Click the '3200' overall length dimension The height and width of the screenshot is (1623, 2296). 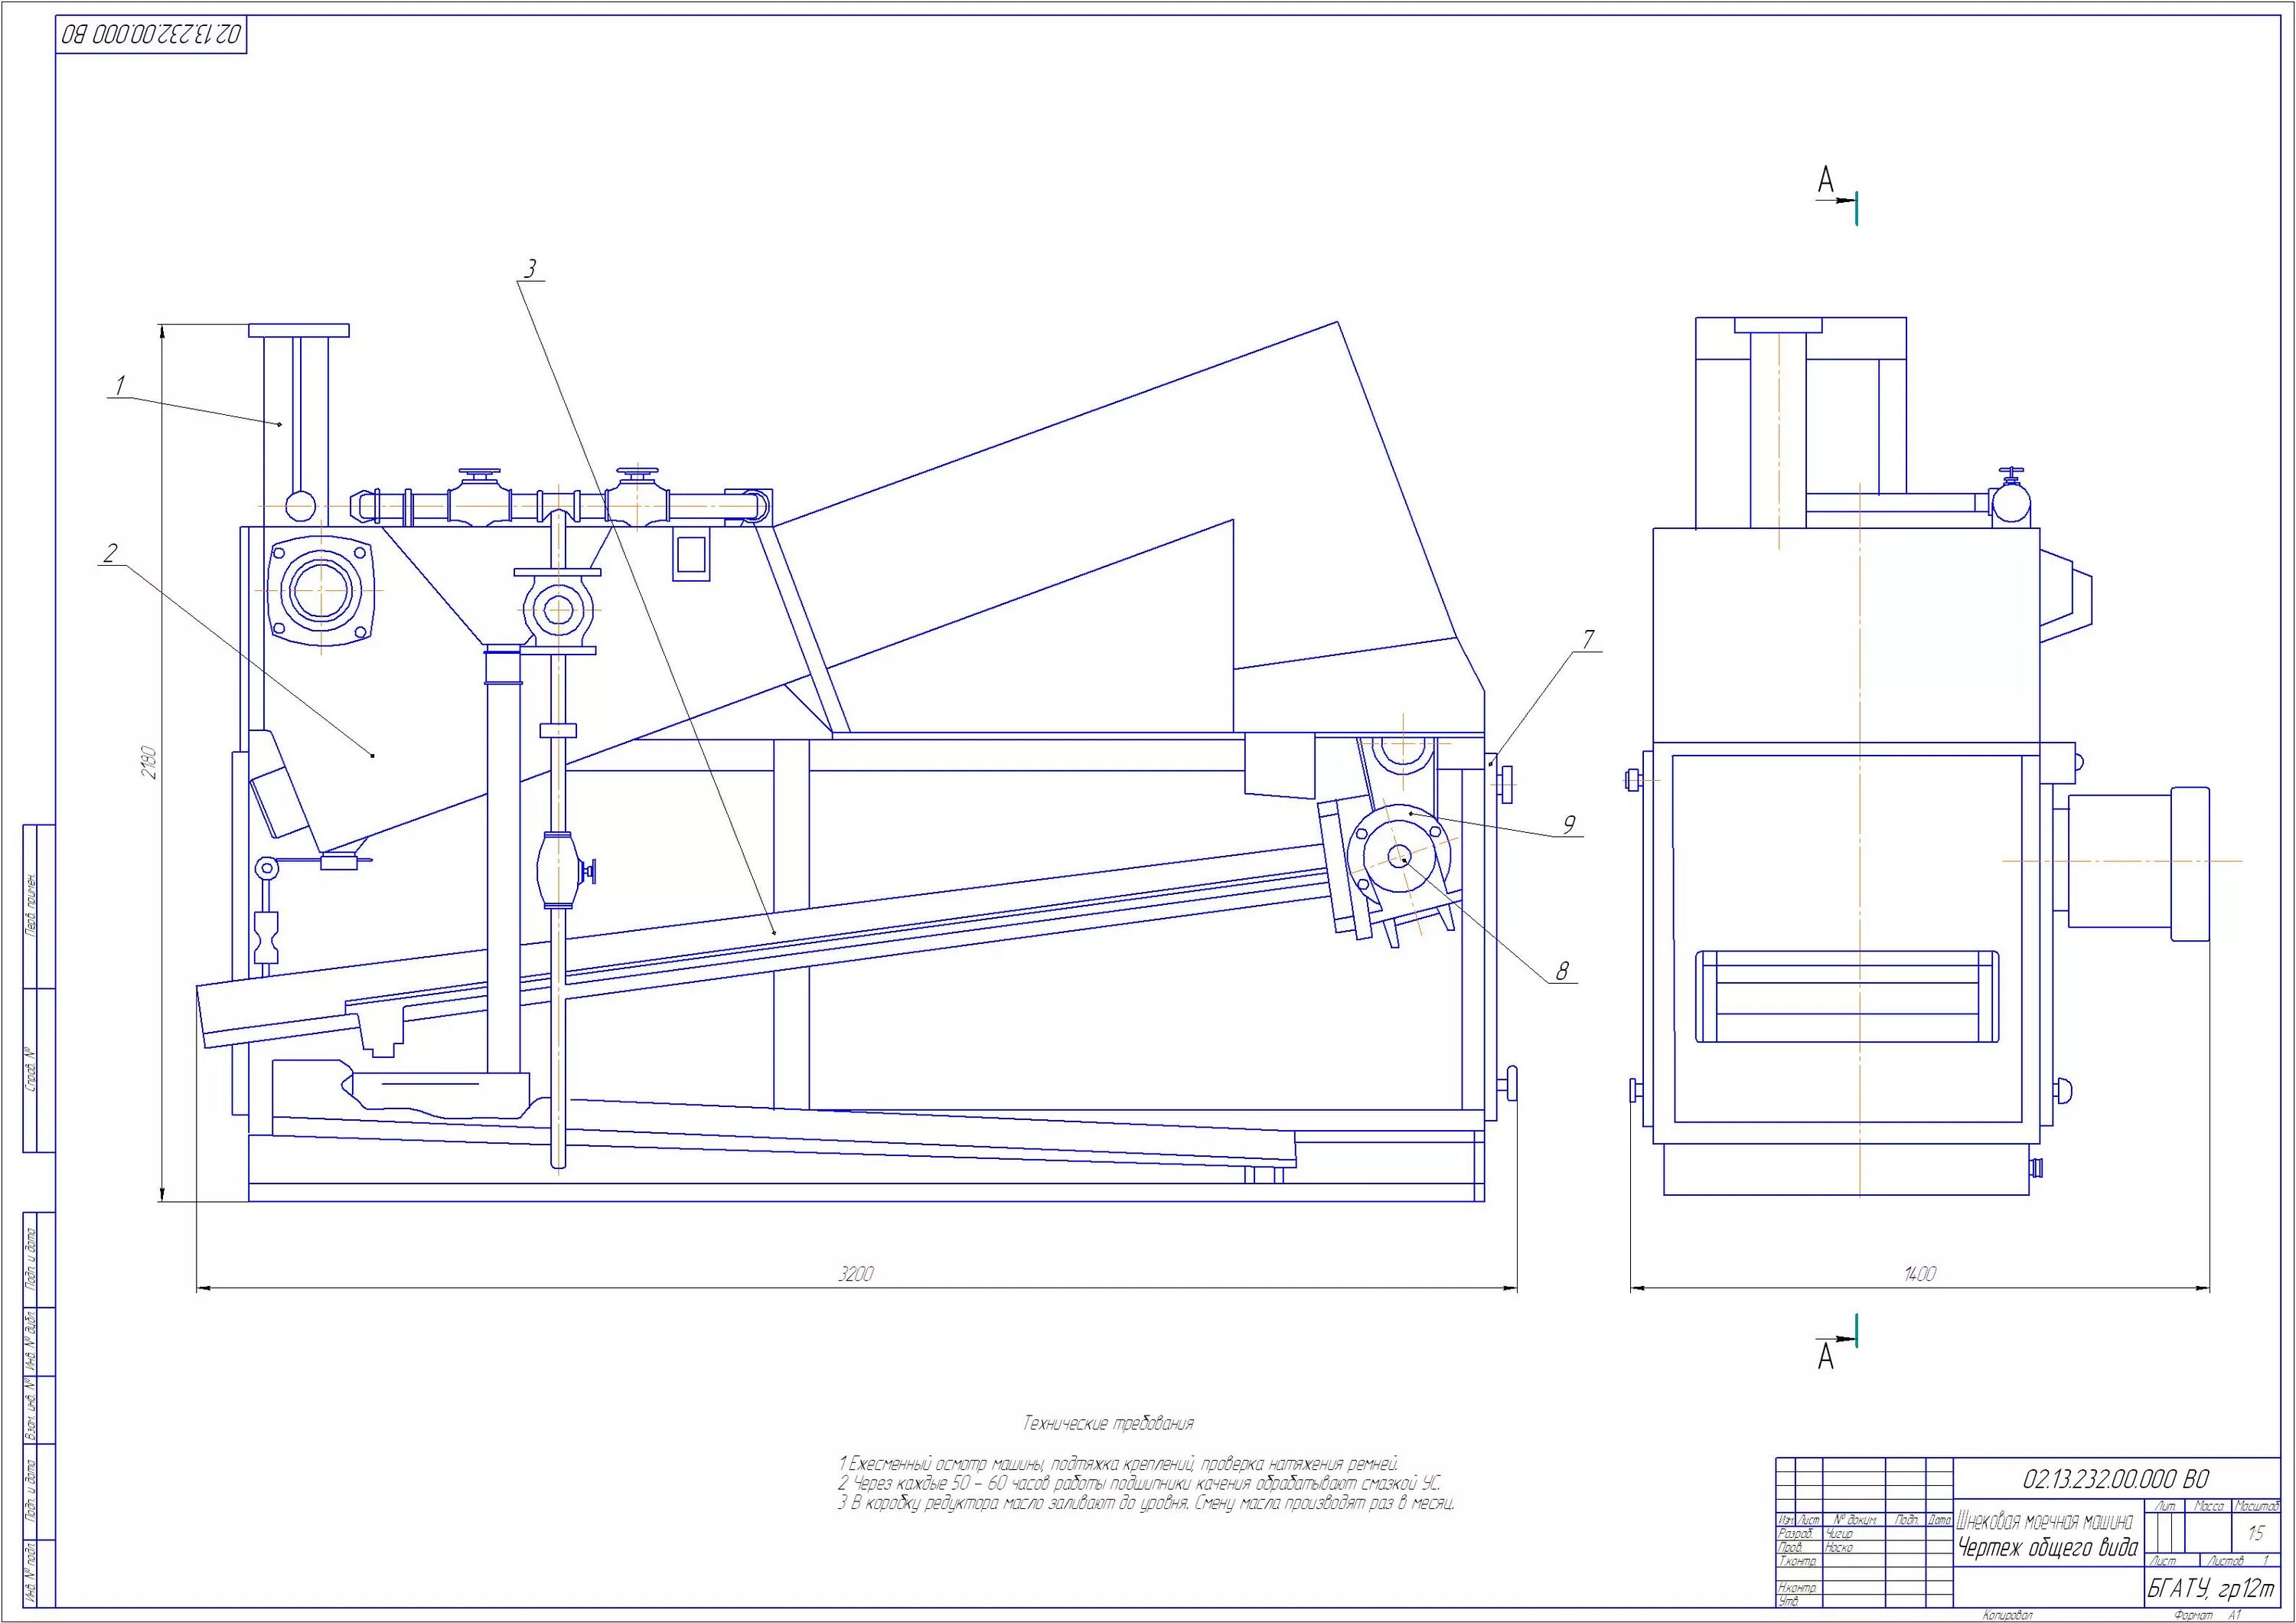coord(856,1273)
